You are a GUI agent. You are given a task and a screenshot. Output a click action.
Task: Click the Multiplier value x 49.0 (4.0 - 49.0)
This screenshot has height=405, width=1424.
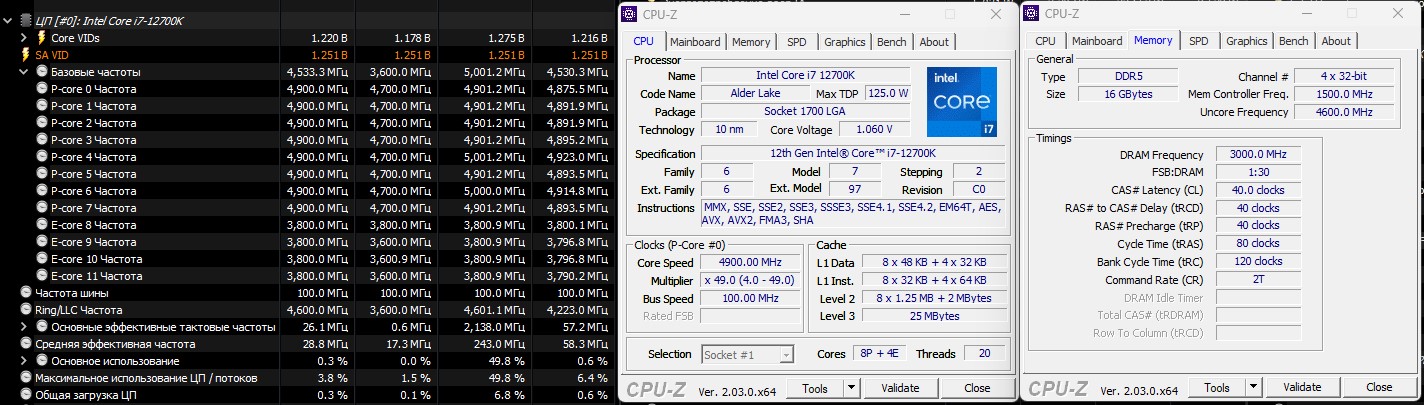(751, 281)
